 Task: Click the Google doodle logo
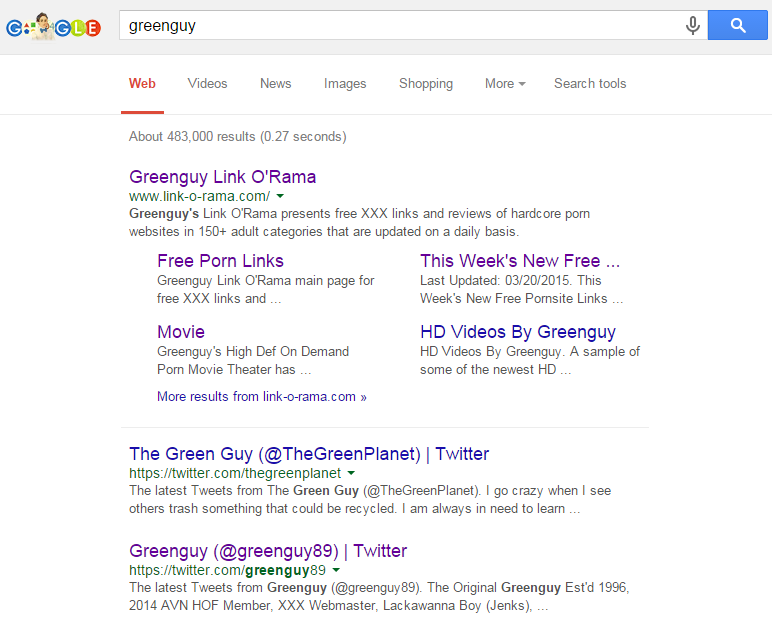click(53, 27)
